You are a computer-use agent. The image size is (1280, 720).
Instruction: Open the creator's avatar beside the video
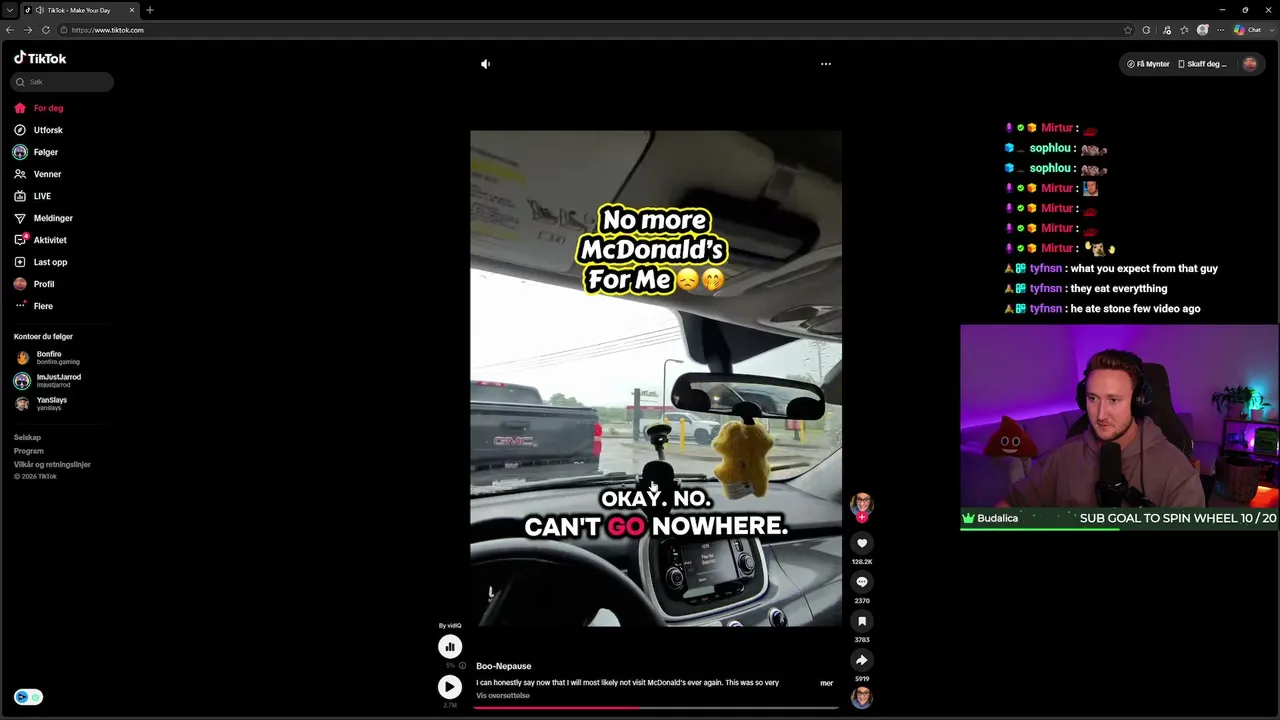point(862,503)
